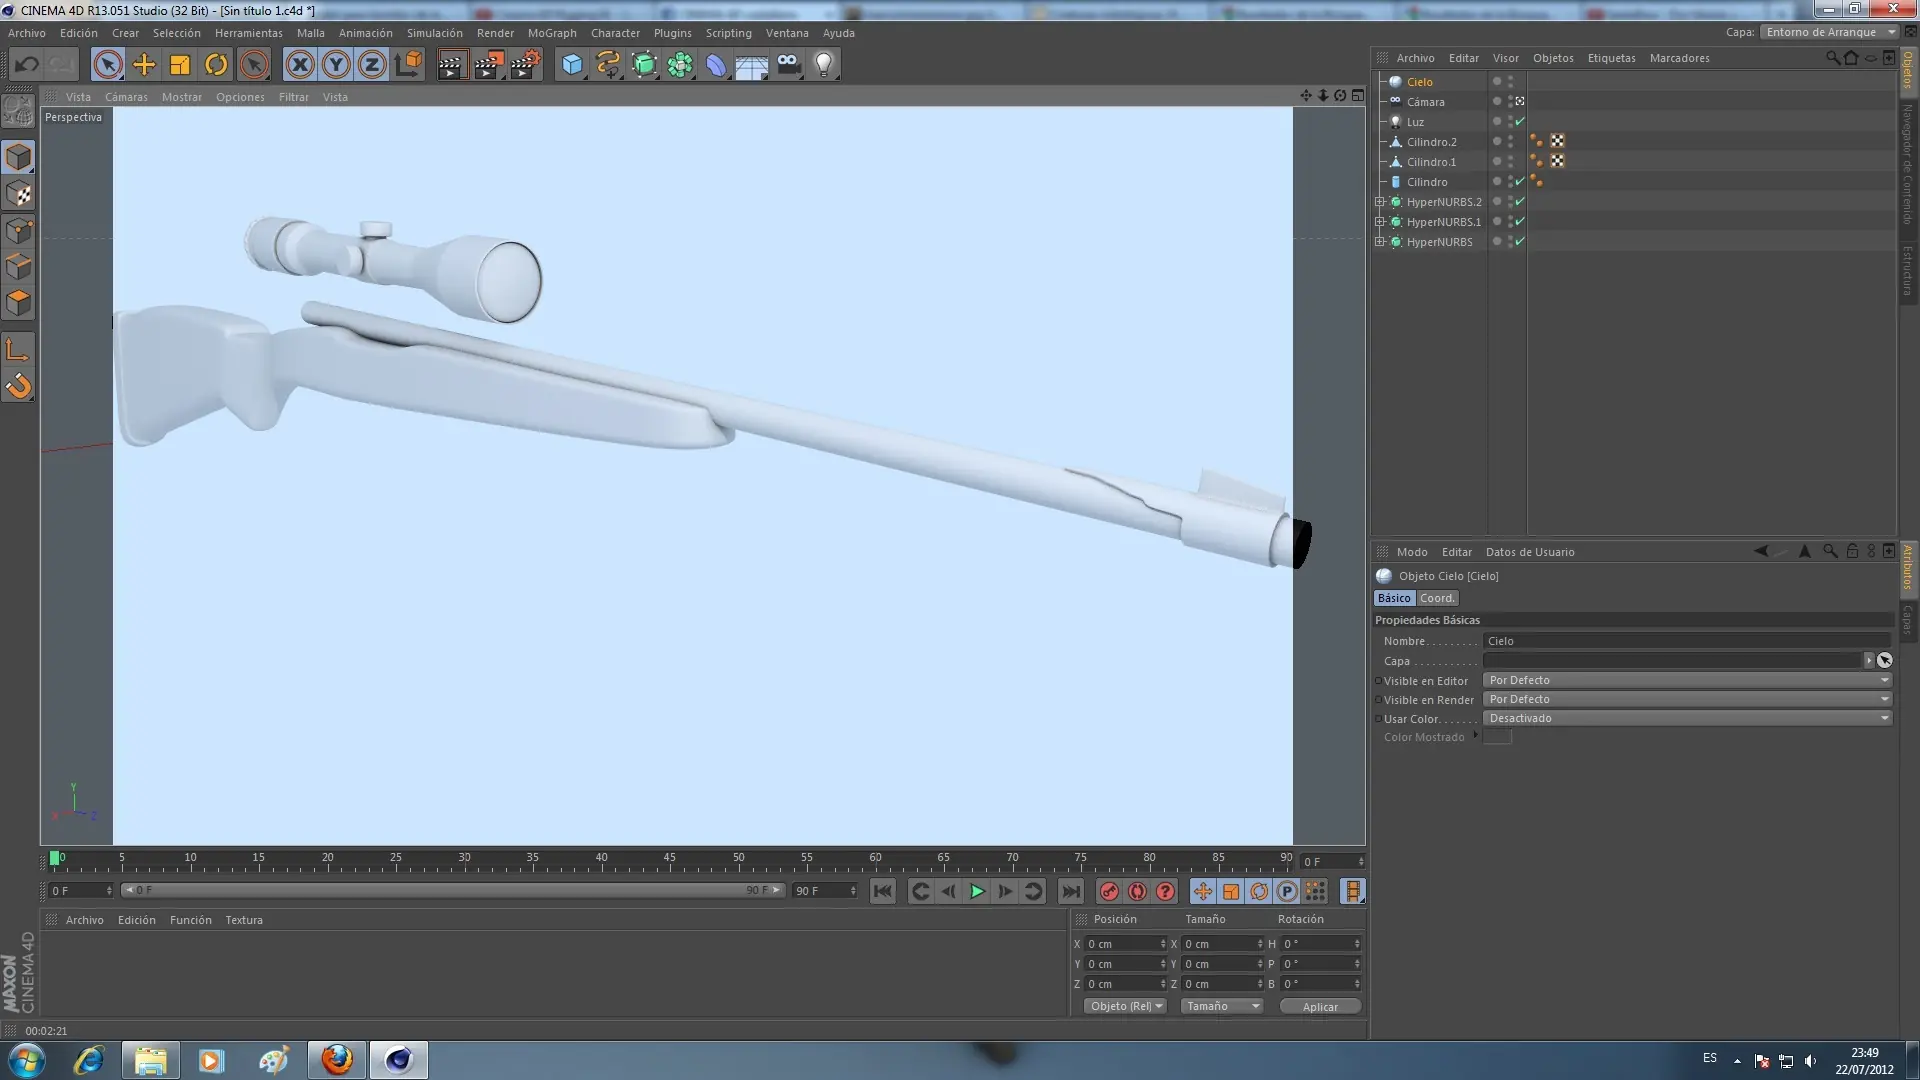Render to Picture Viewer icon
Viewport: 1920px width, 1080px height.
click(x=489, y=65)
